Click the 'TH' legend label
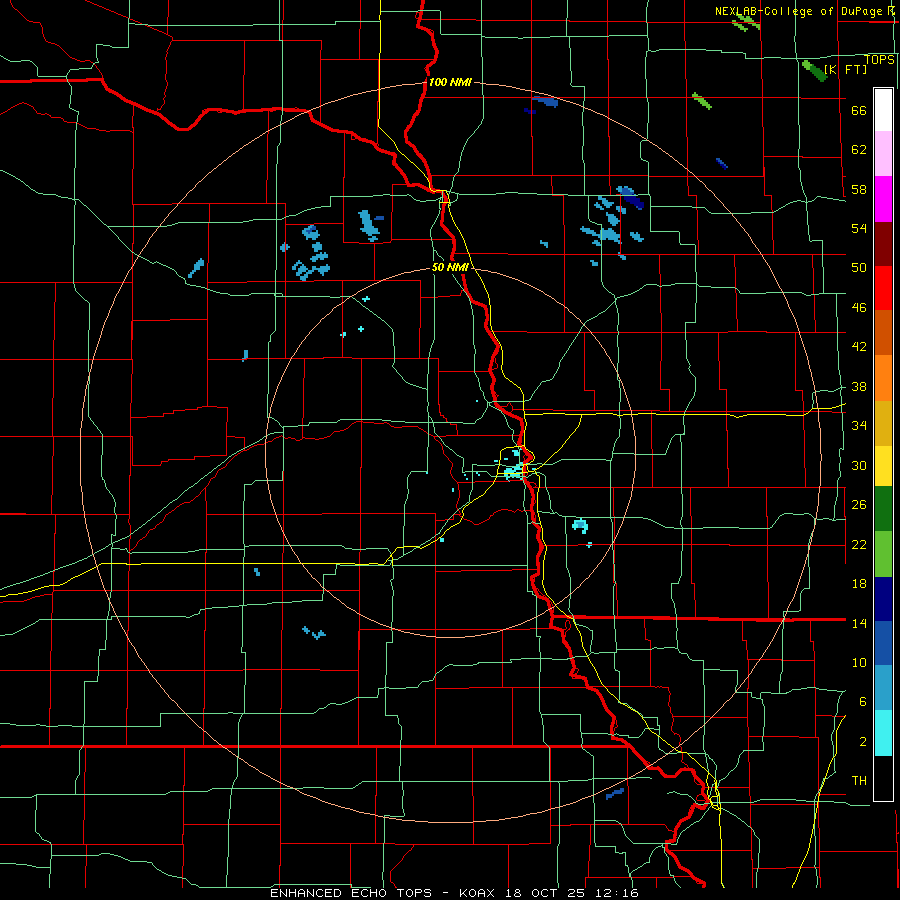The width and height of the screenshot is (900, 900). pos(859,781)
